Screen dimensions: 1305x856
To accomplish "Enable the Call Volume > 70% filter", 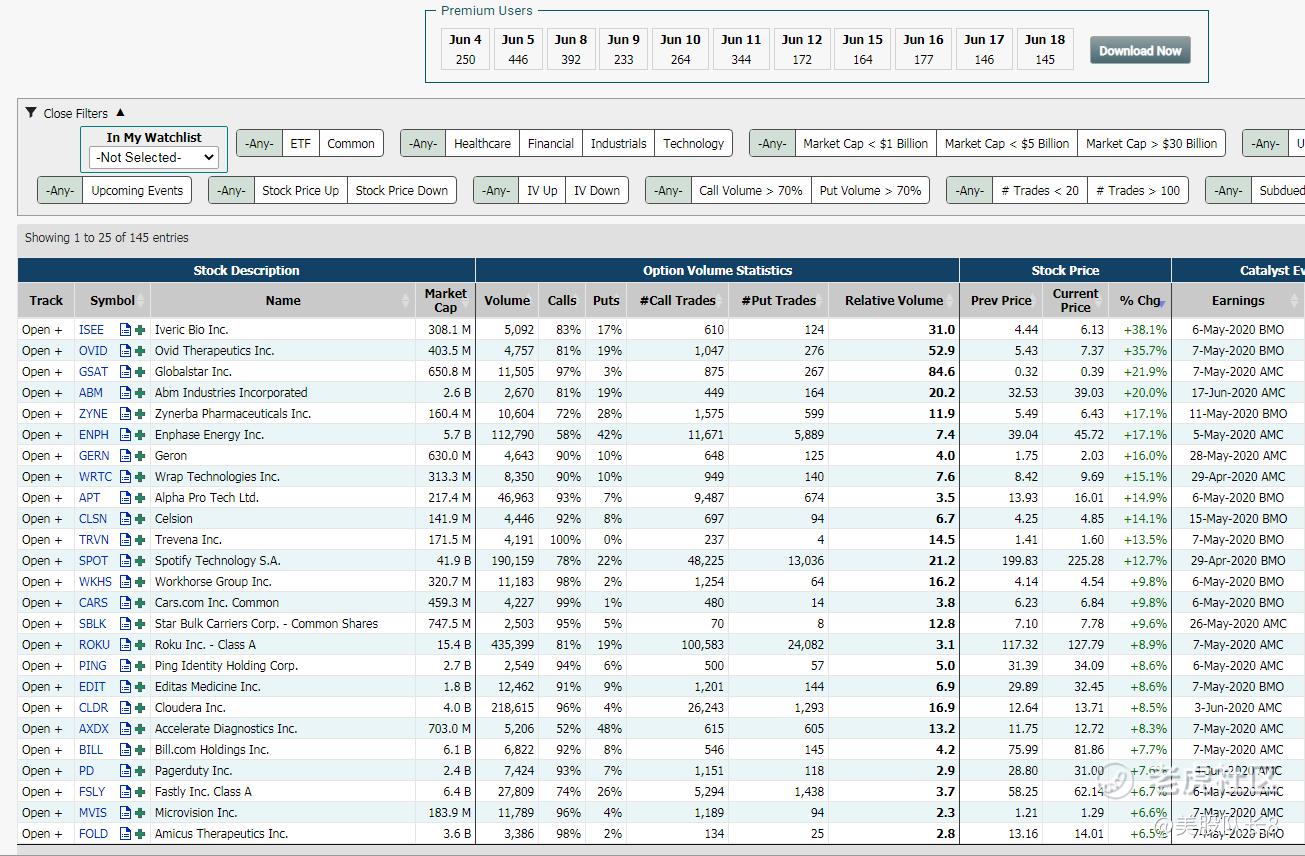I will click(751, 191).
